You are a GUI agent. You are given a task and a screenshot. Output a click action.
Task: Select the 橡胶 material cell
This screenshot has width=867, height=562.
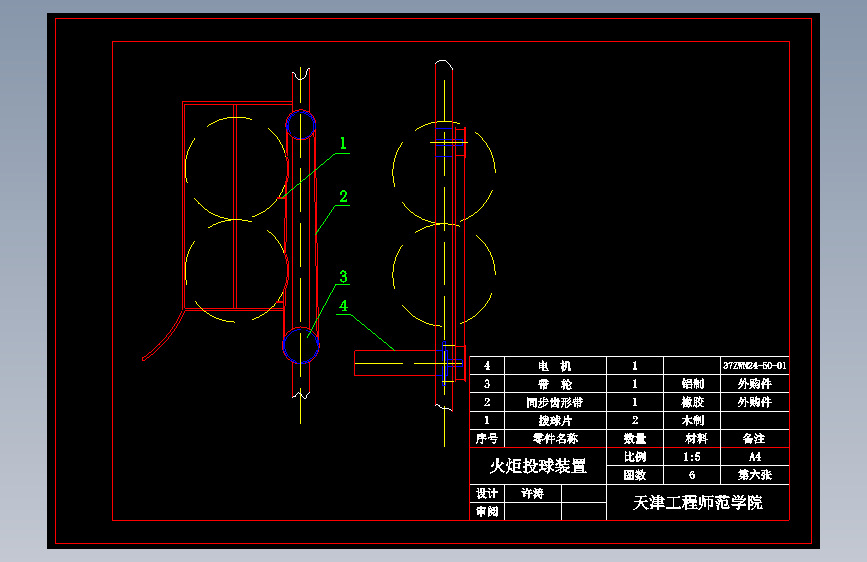[x=692, y=402]
